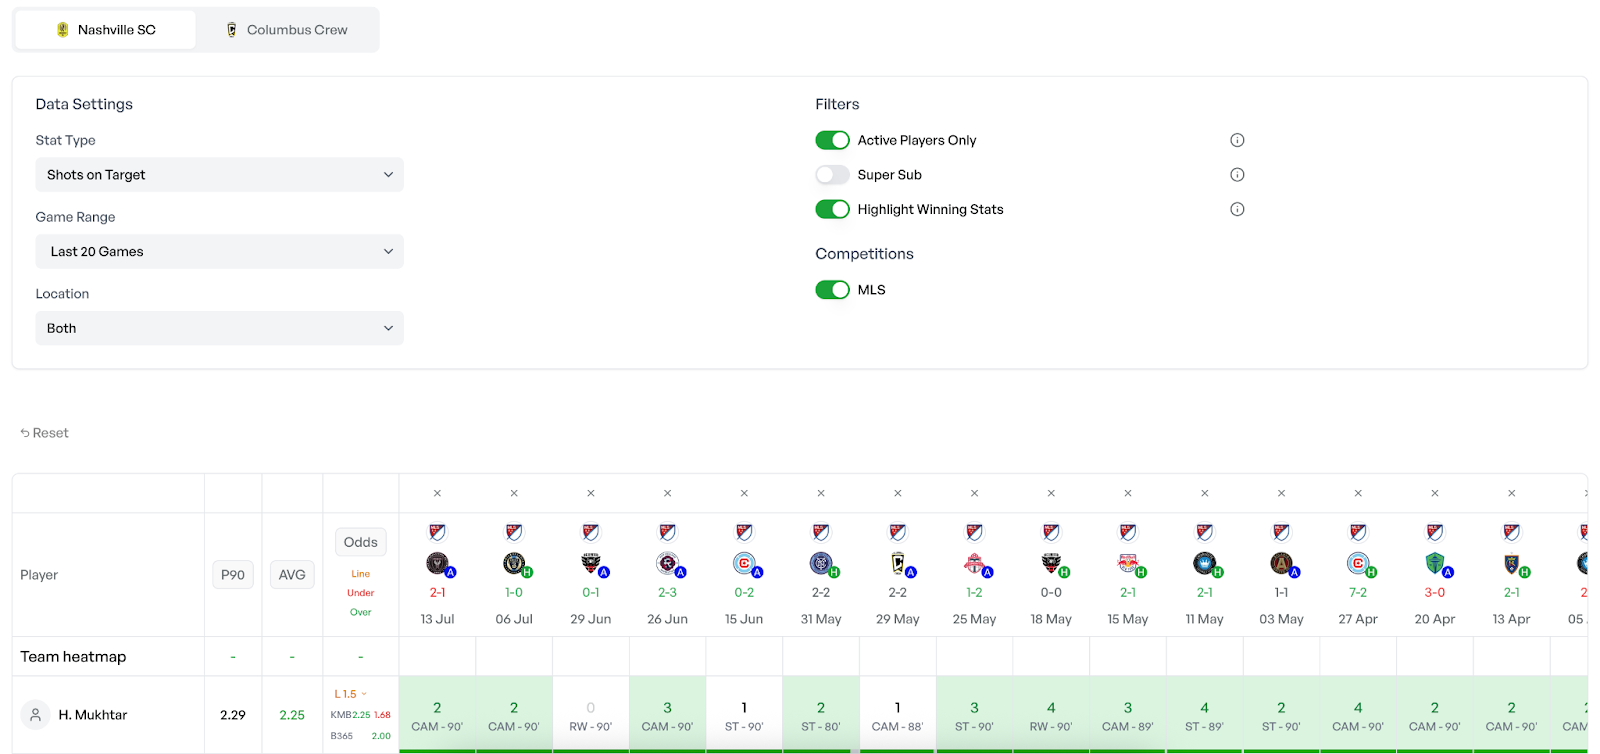1600x754 pixels.
Task: Select the Nashville SC tab
Action: pyautogui.click(x=105, y=30)
